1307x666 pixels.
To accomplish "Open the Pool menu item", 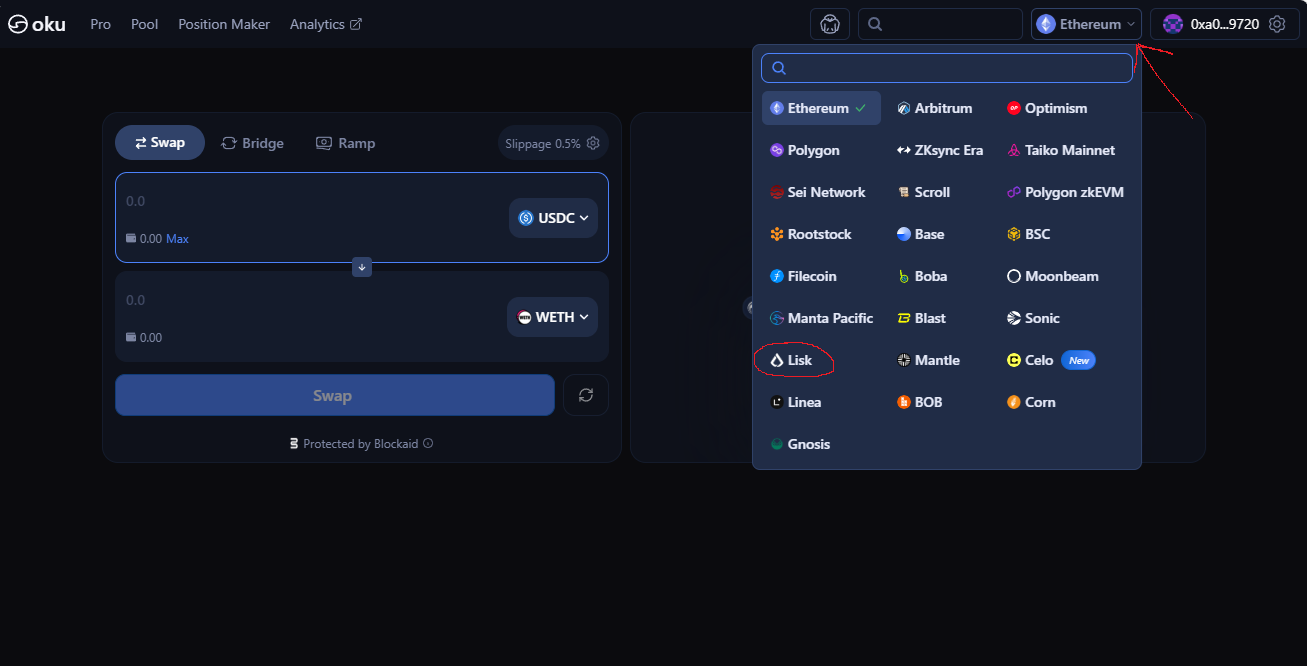I will click(x=145, y=24).
